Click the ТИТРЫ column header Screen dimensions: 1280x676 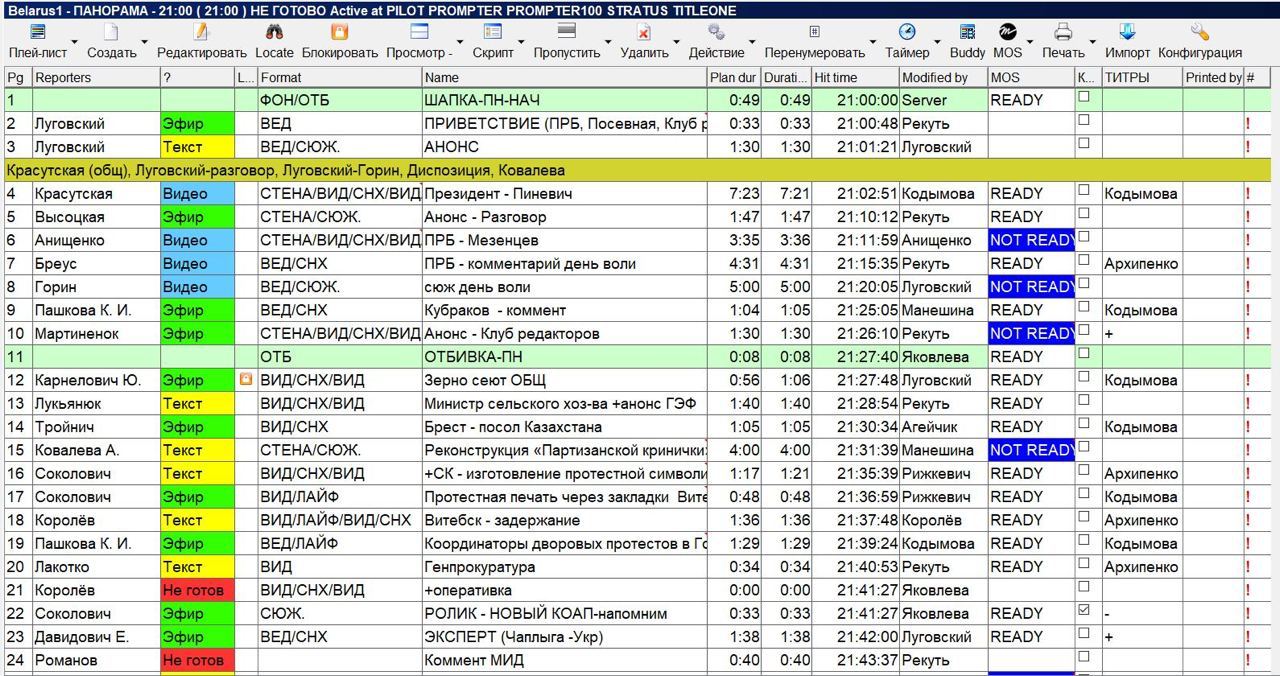click(x=1142, y=77)
